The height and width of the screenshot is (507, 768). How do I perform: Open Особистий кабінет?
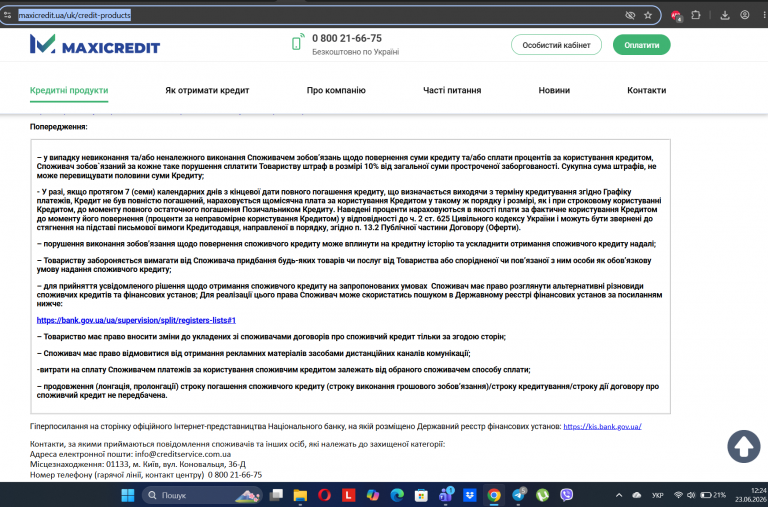click(x=556, y=45)
